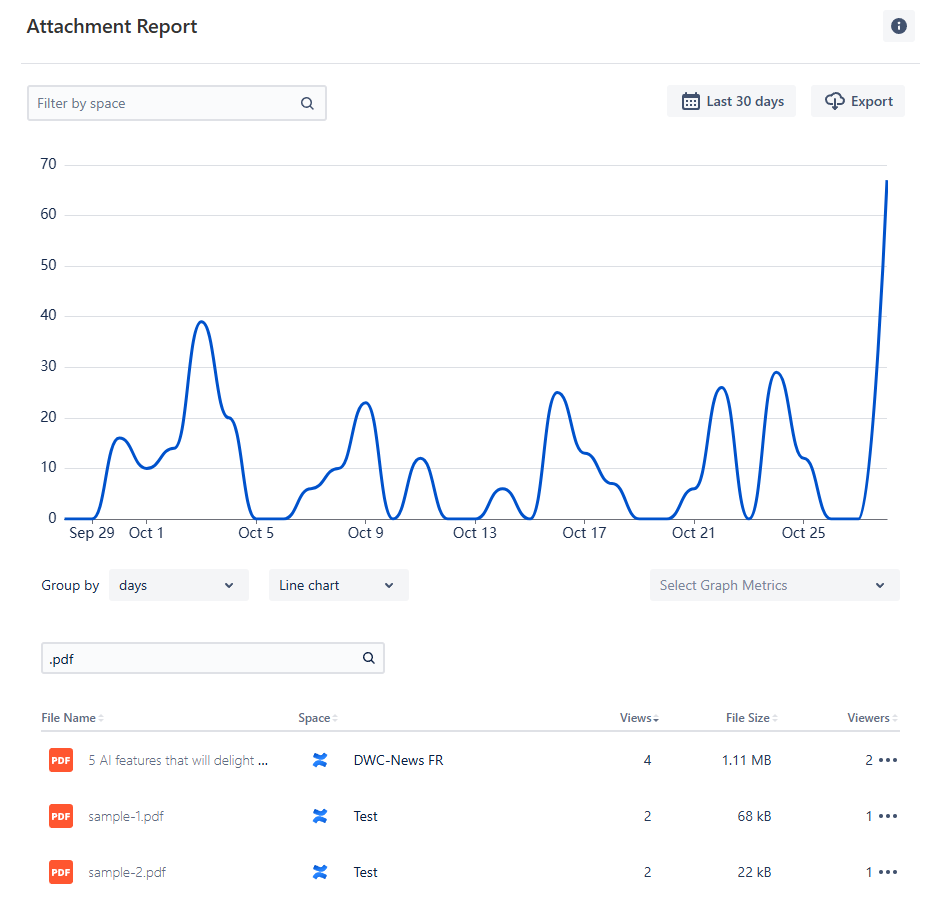Expand the Group by days dropdown
The image size is (939, 910).
(178, 585)
